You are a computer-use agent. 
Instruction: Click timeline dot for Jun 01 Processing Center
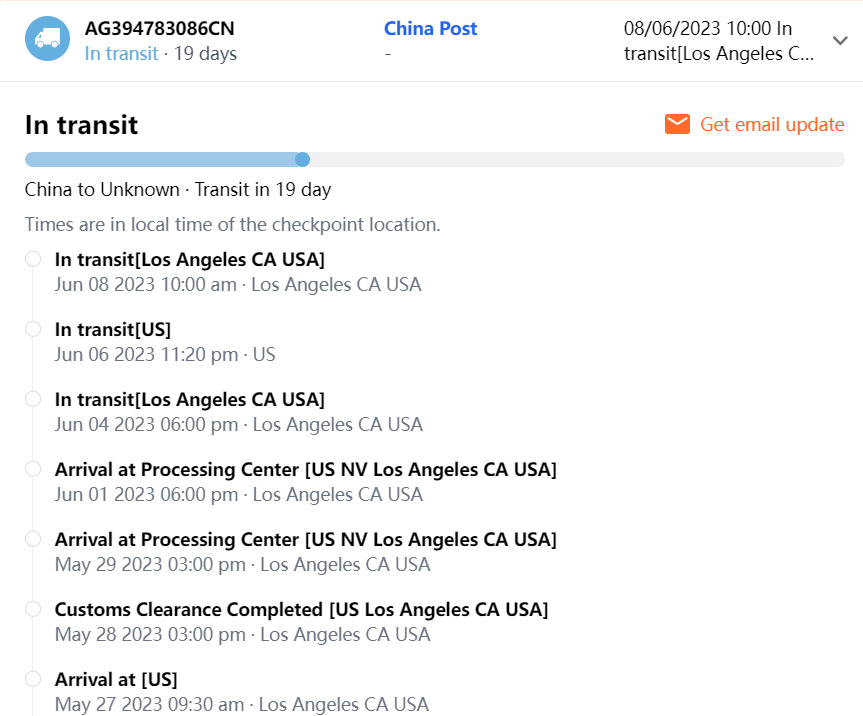33,469
